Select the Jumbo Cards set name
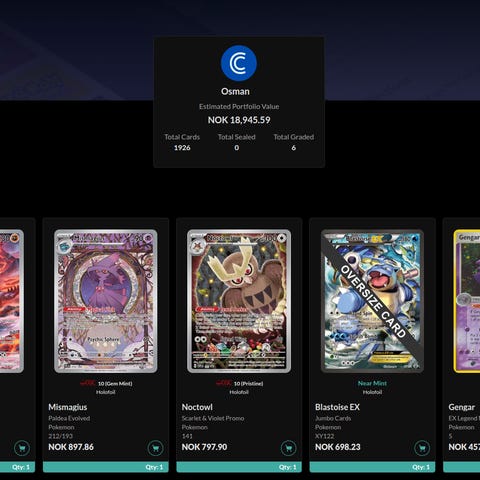 click(333, 418)
